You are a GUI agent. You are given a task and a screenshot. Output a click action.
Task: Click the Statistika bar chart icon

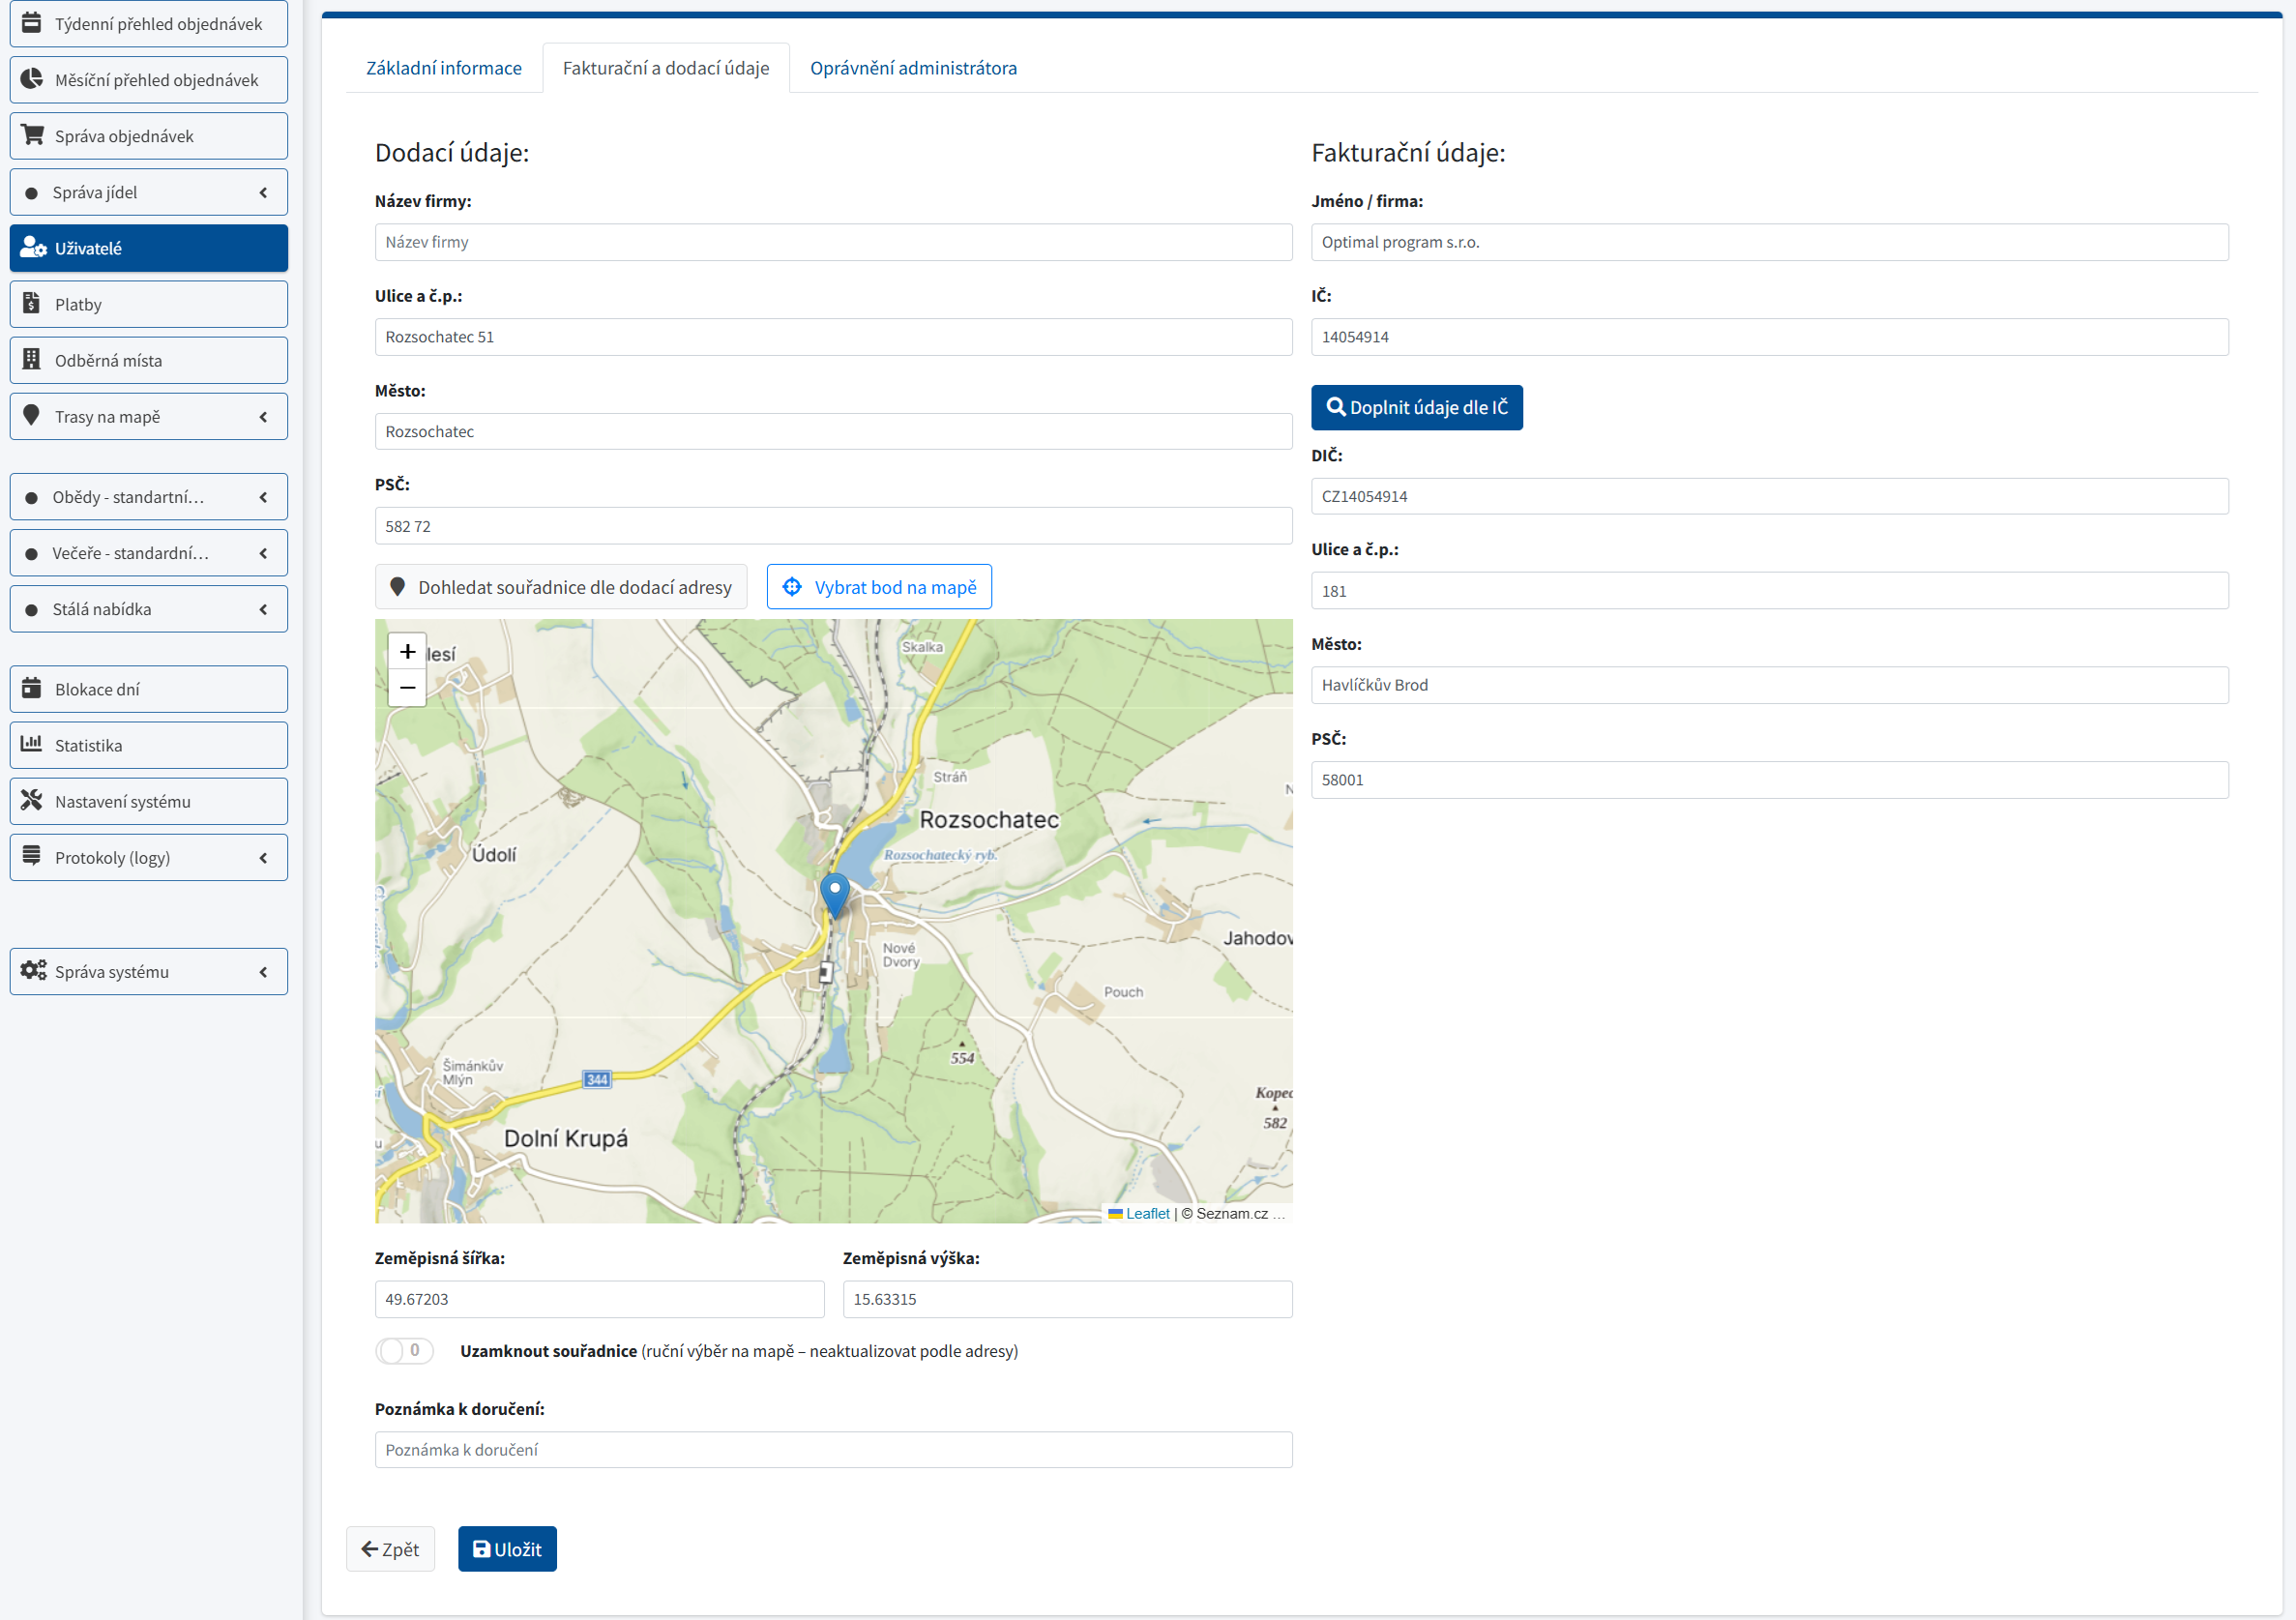pos(31,744)
